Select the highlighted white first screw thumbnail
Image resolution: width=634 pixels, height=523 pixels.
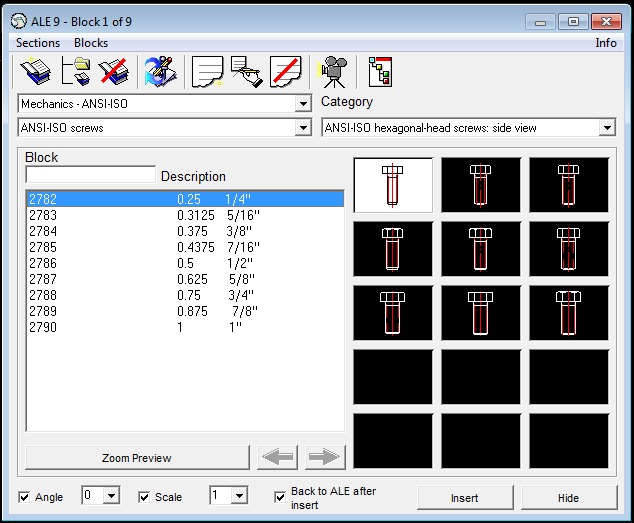(393, 185)
